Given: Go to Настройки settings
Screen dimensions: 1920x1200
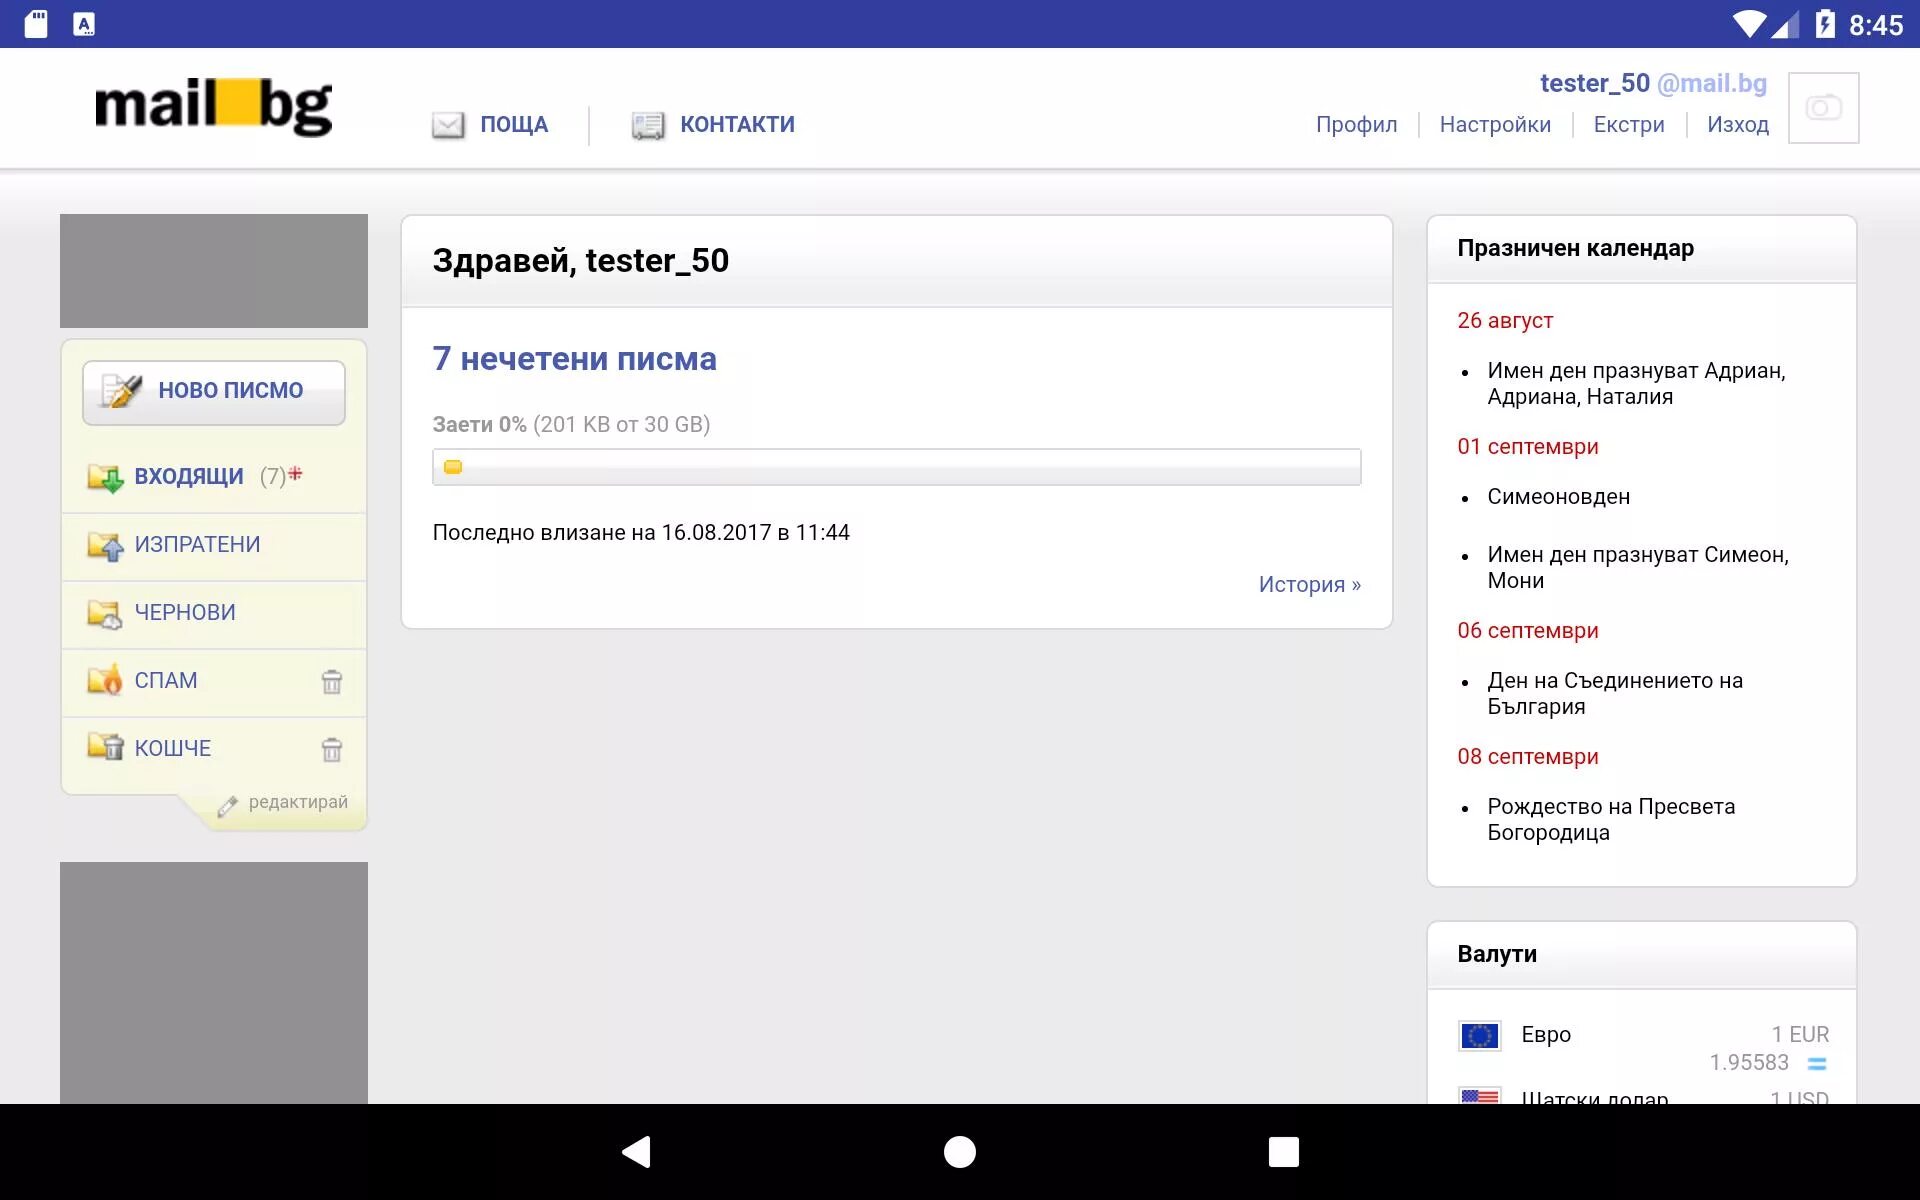Looking at the screenshot, I should click(1495, 125).
